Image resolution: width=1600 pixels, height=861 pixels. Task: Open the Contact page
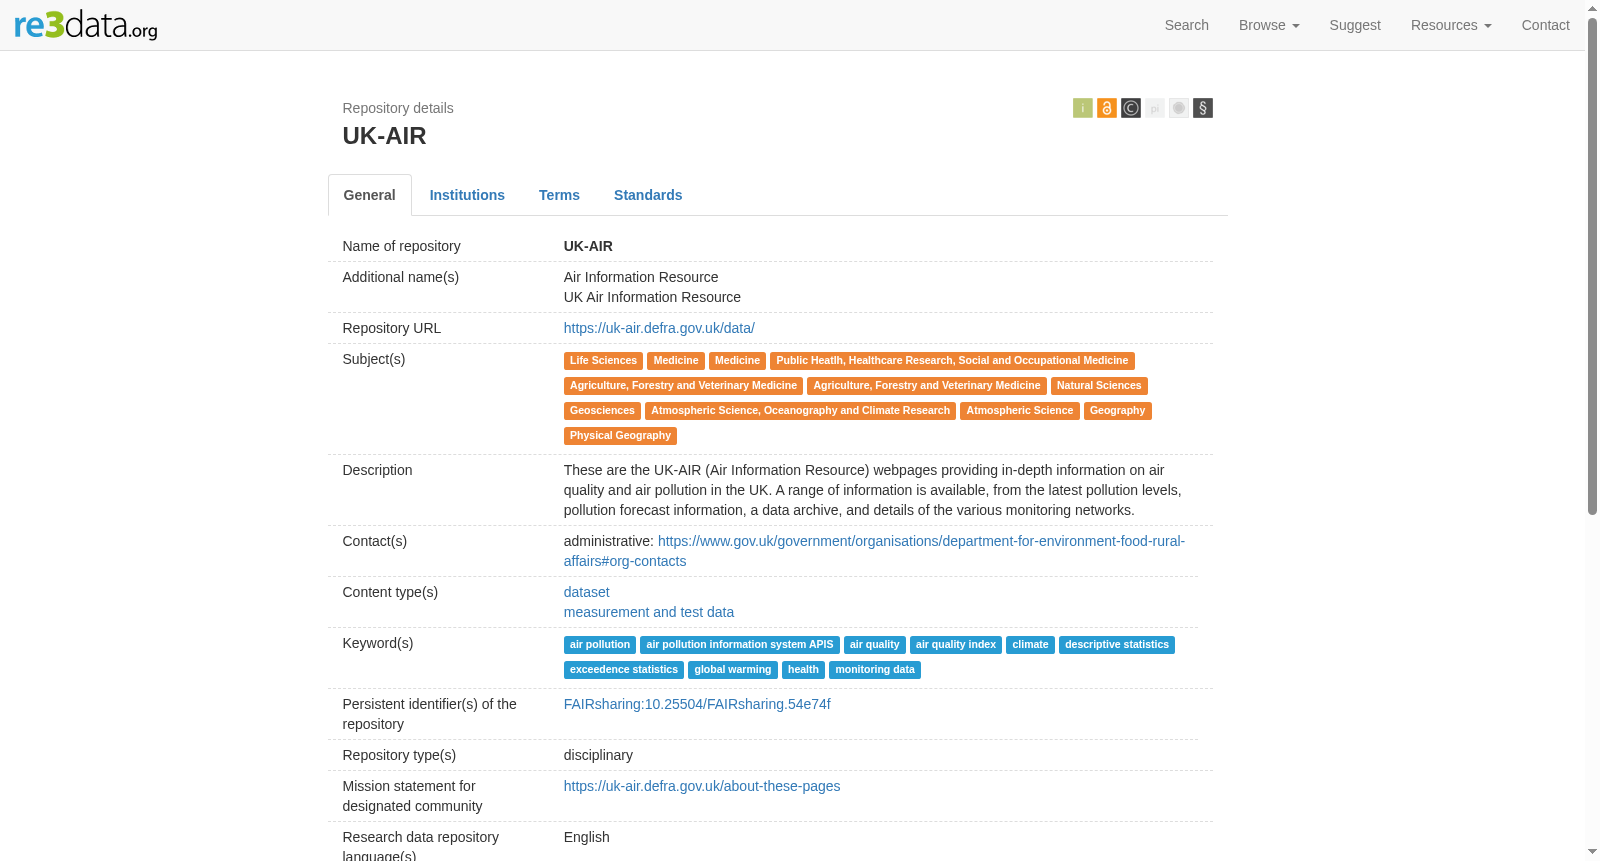(1545, 25)
